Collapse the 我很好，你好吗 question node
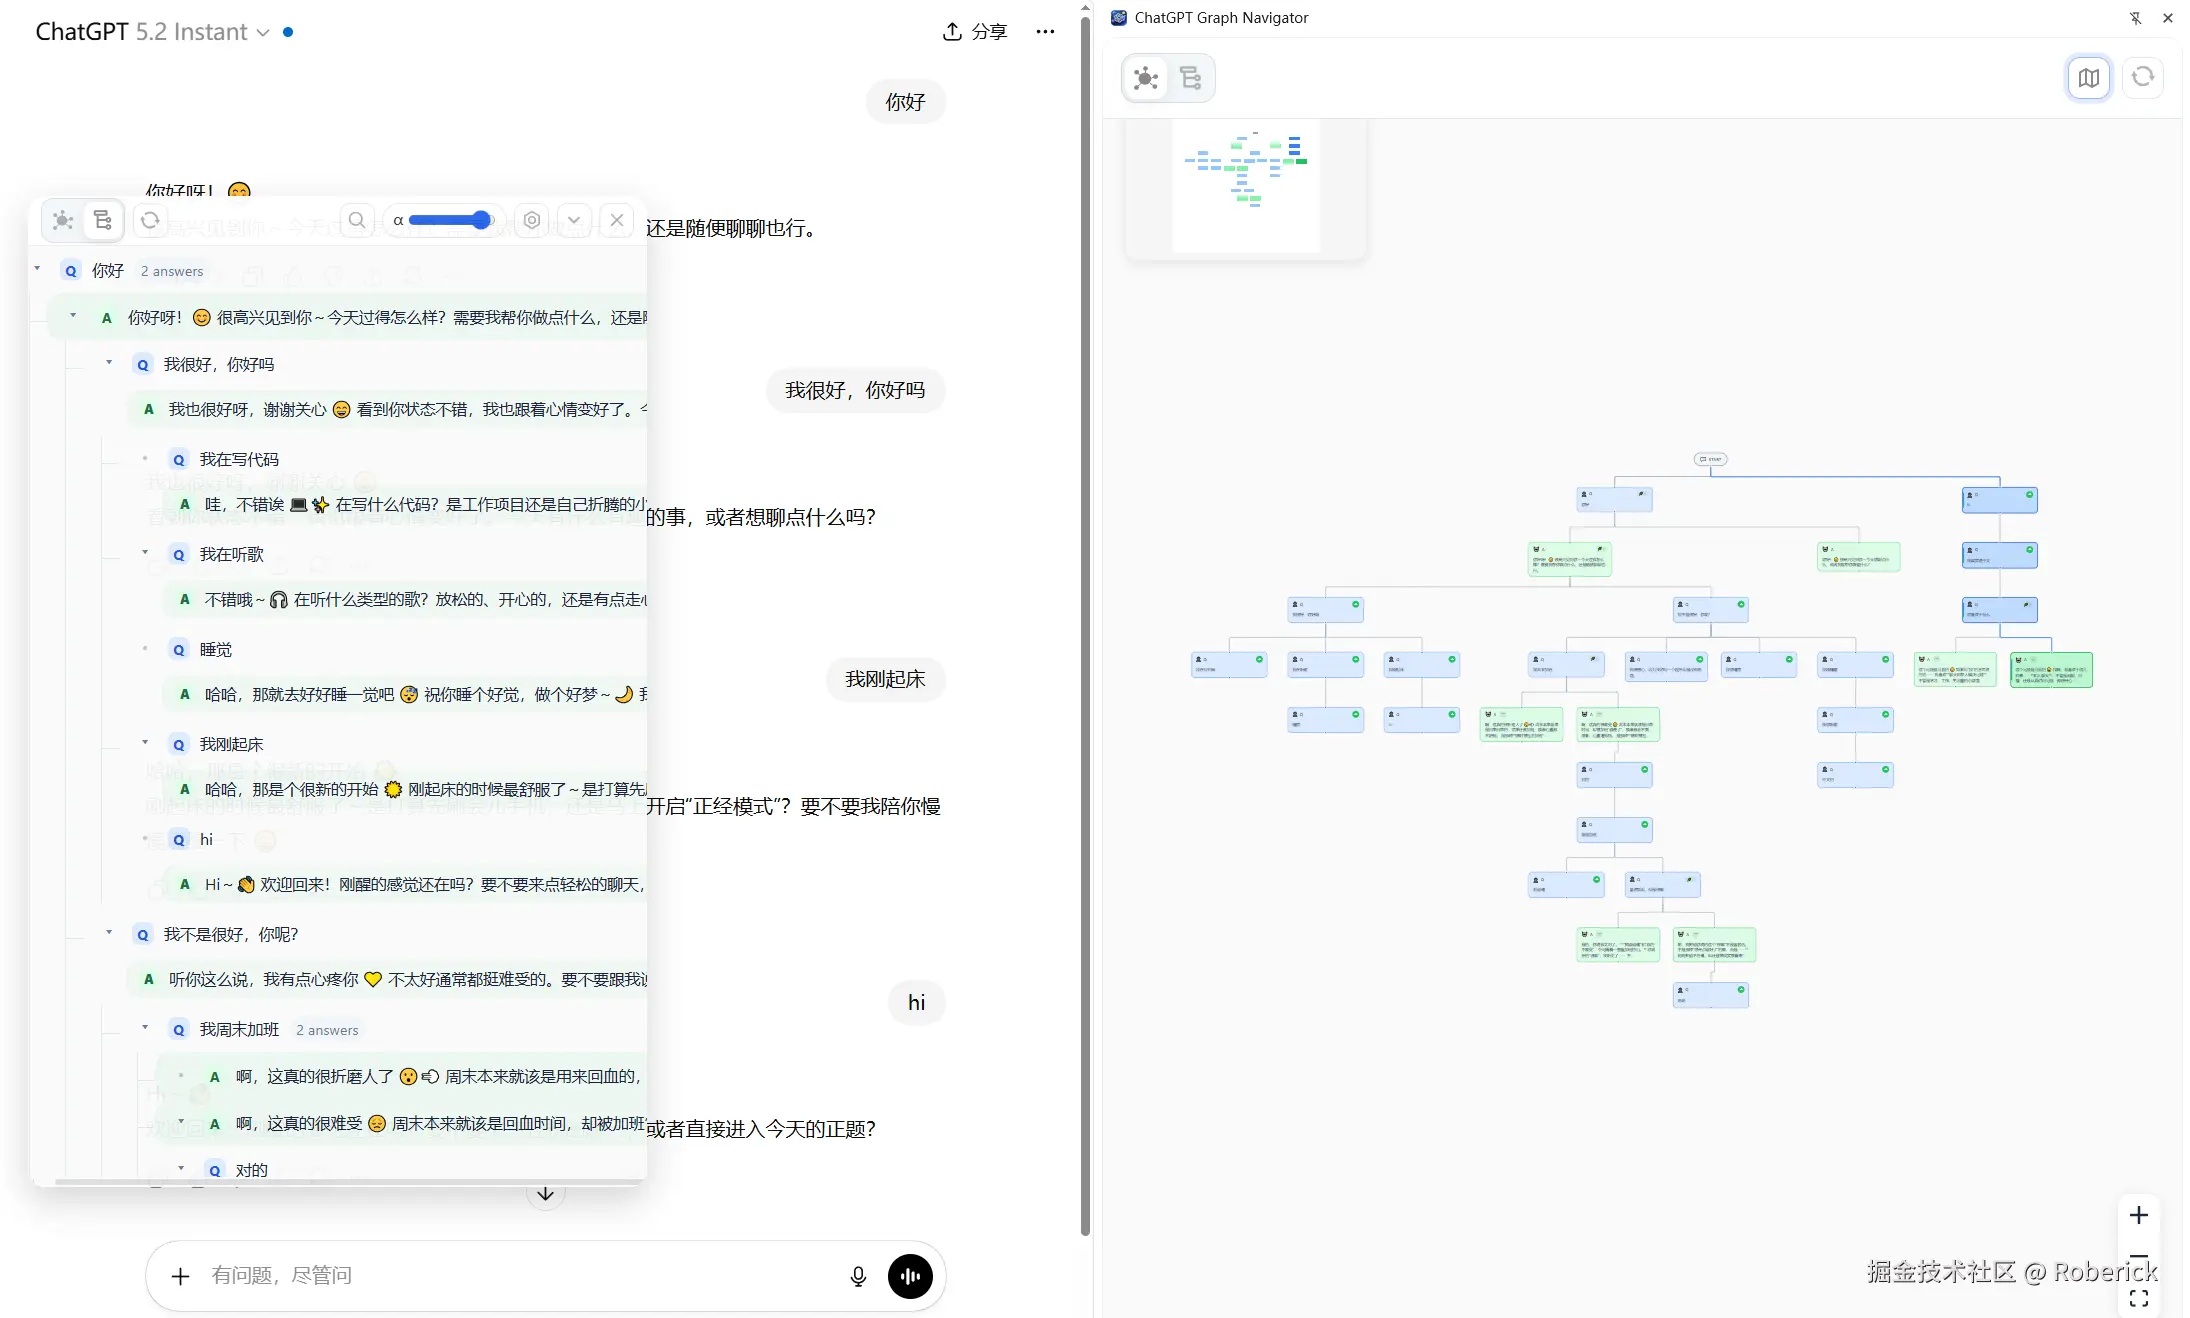The image size is (2190, 1318). (x=109, y=362)
